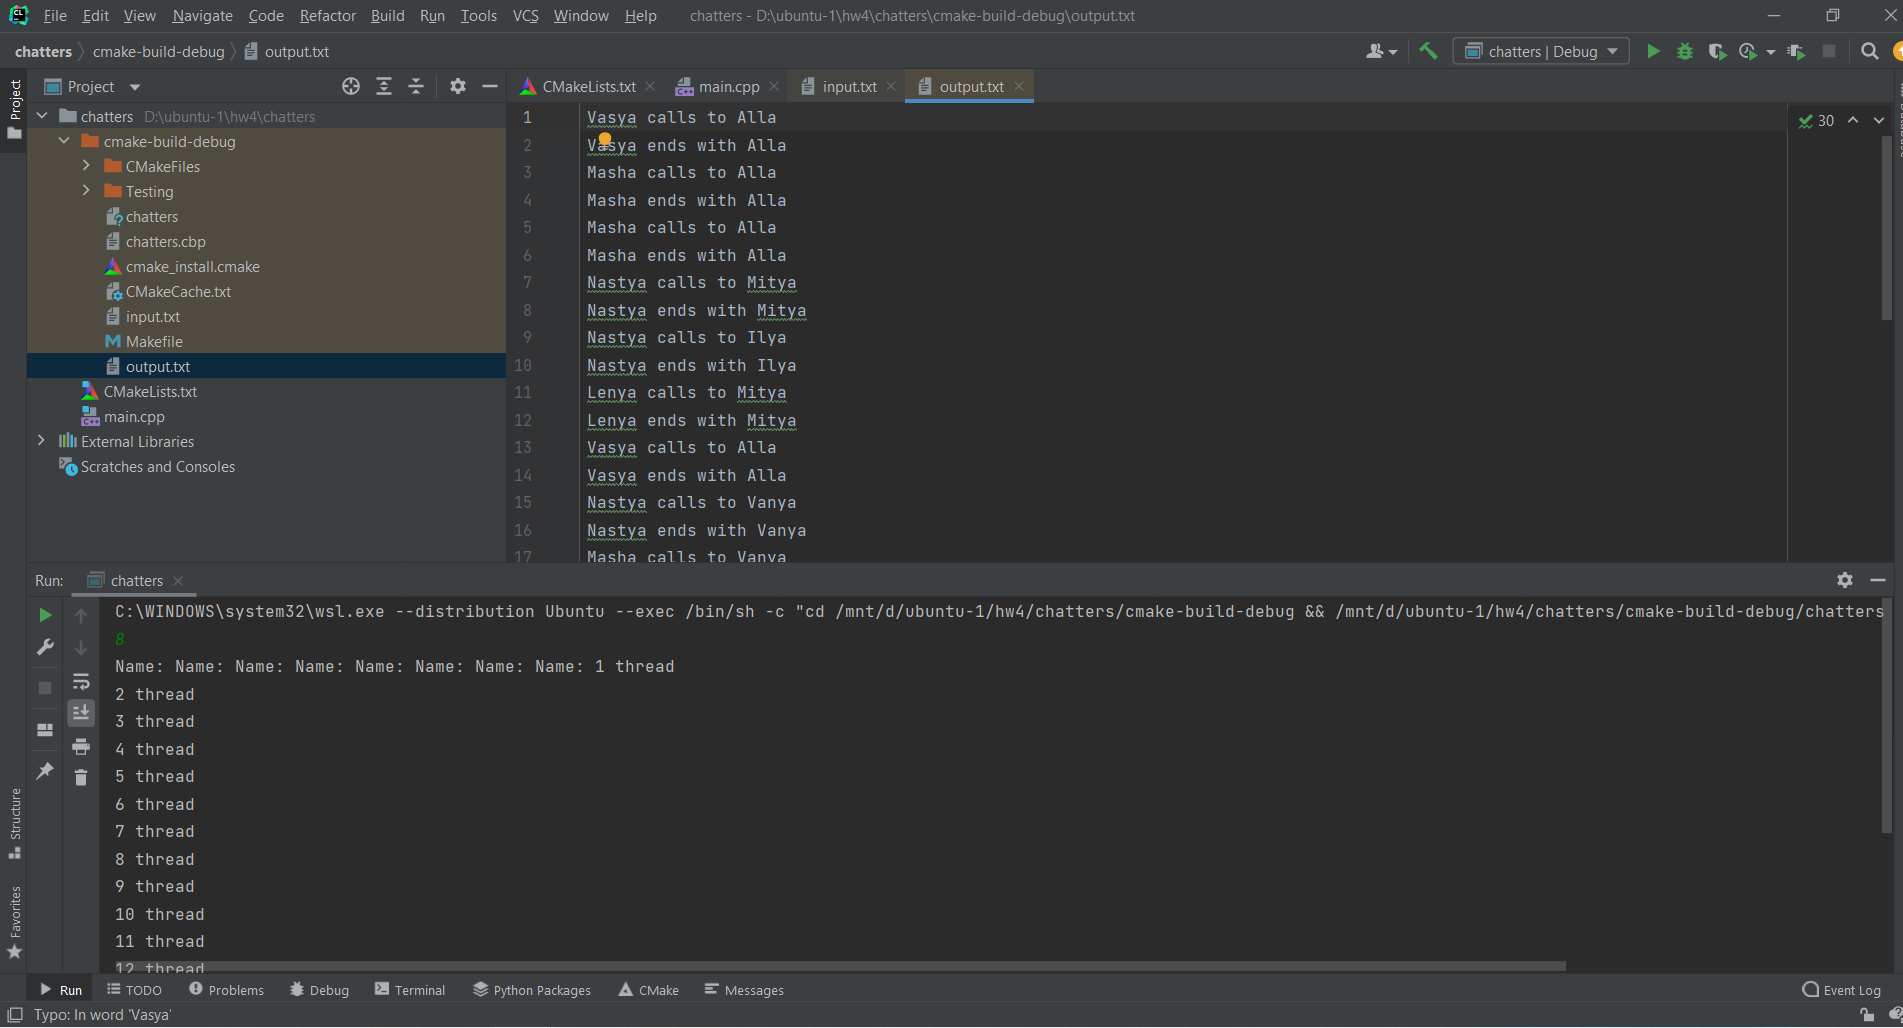This screenshot has height=1028, width=1903.
Task: Click print icon in Run panel
Action: click(x=81, y=747)
